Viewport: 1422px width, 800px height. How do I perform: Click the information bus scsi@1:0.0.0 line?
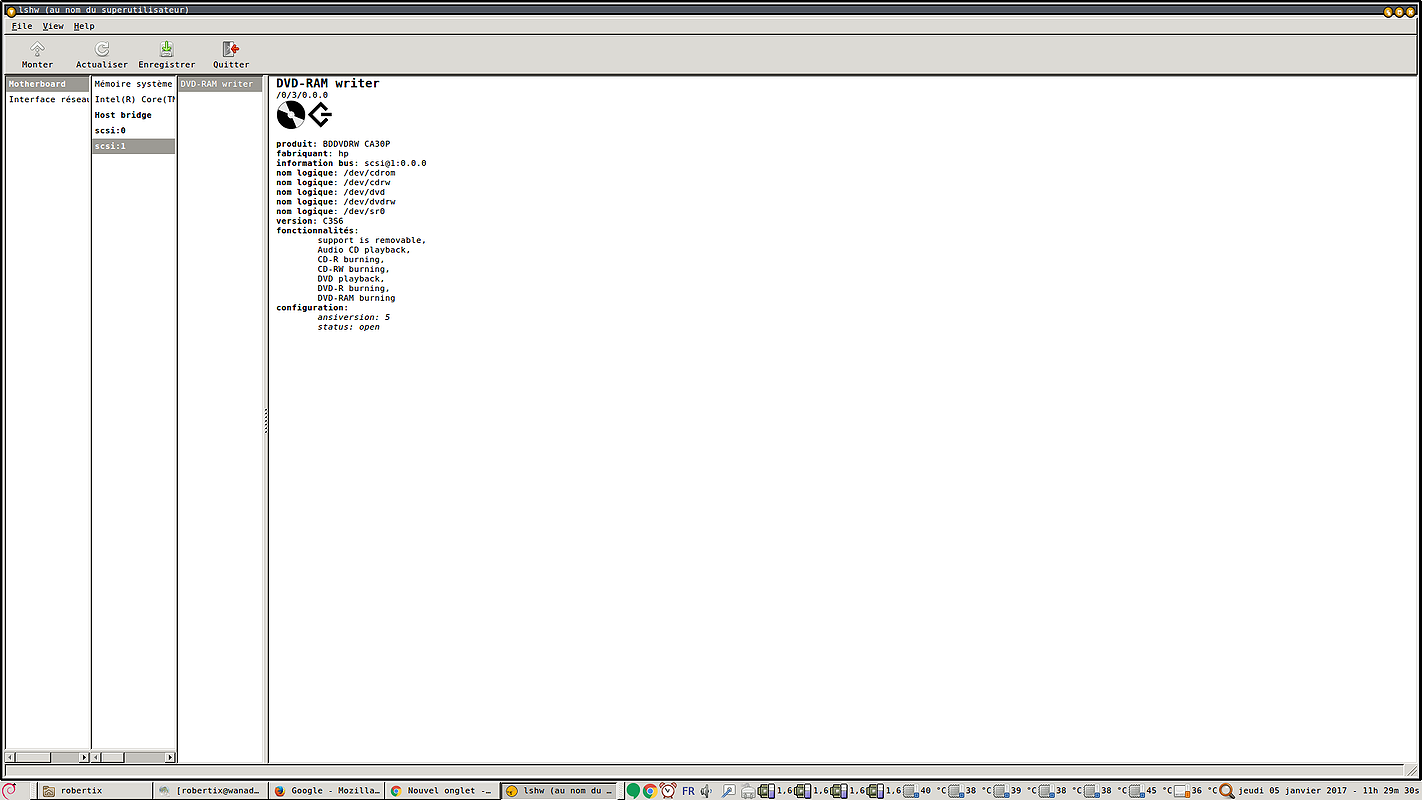click(351, 163)
